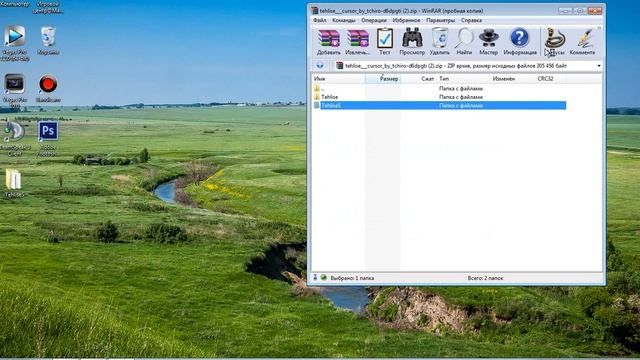640x360 pixels.
Task: Click the archive path in the address bar
Action: coord(456,66)
